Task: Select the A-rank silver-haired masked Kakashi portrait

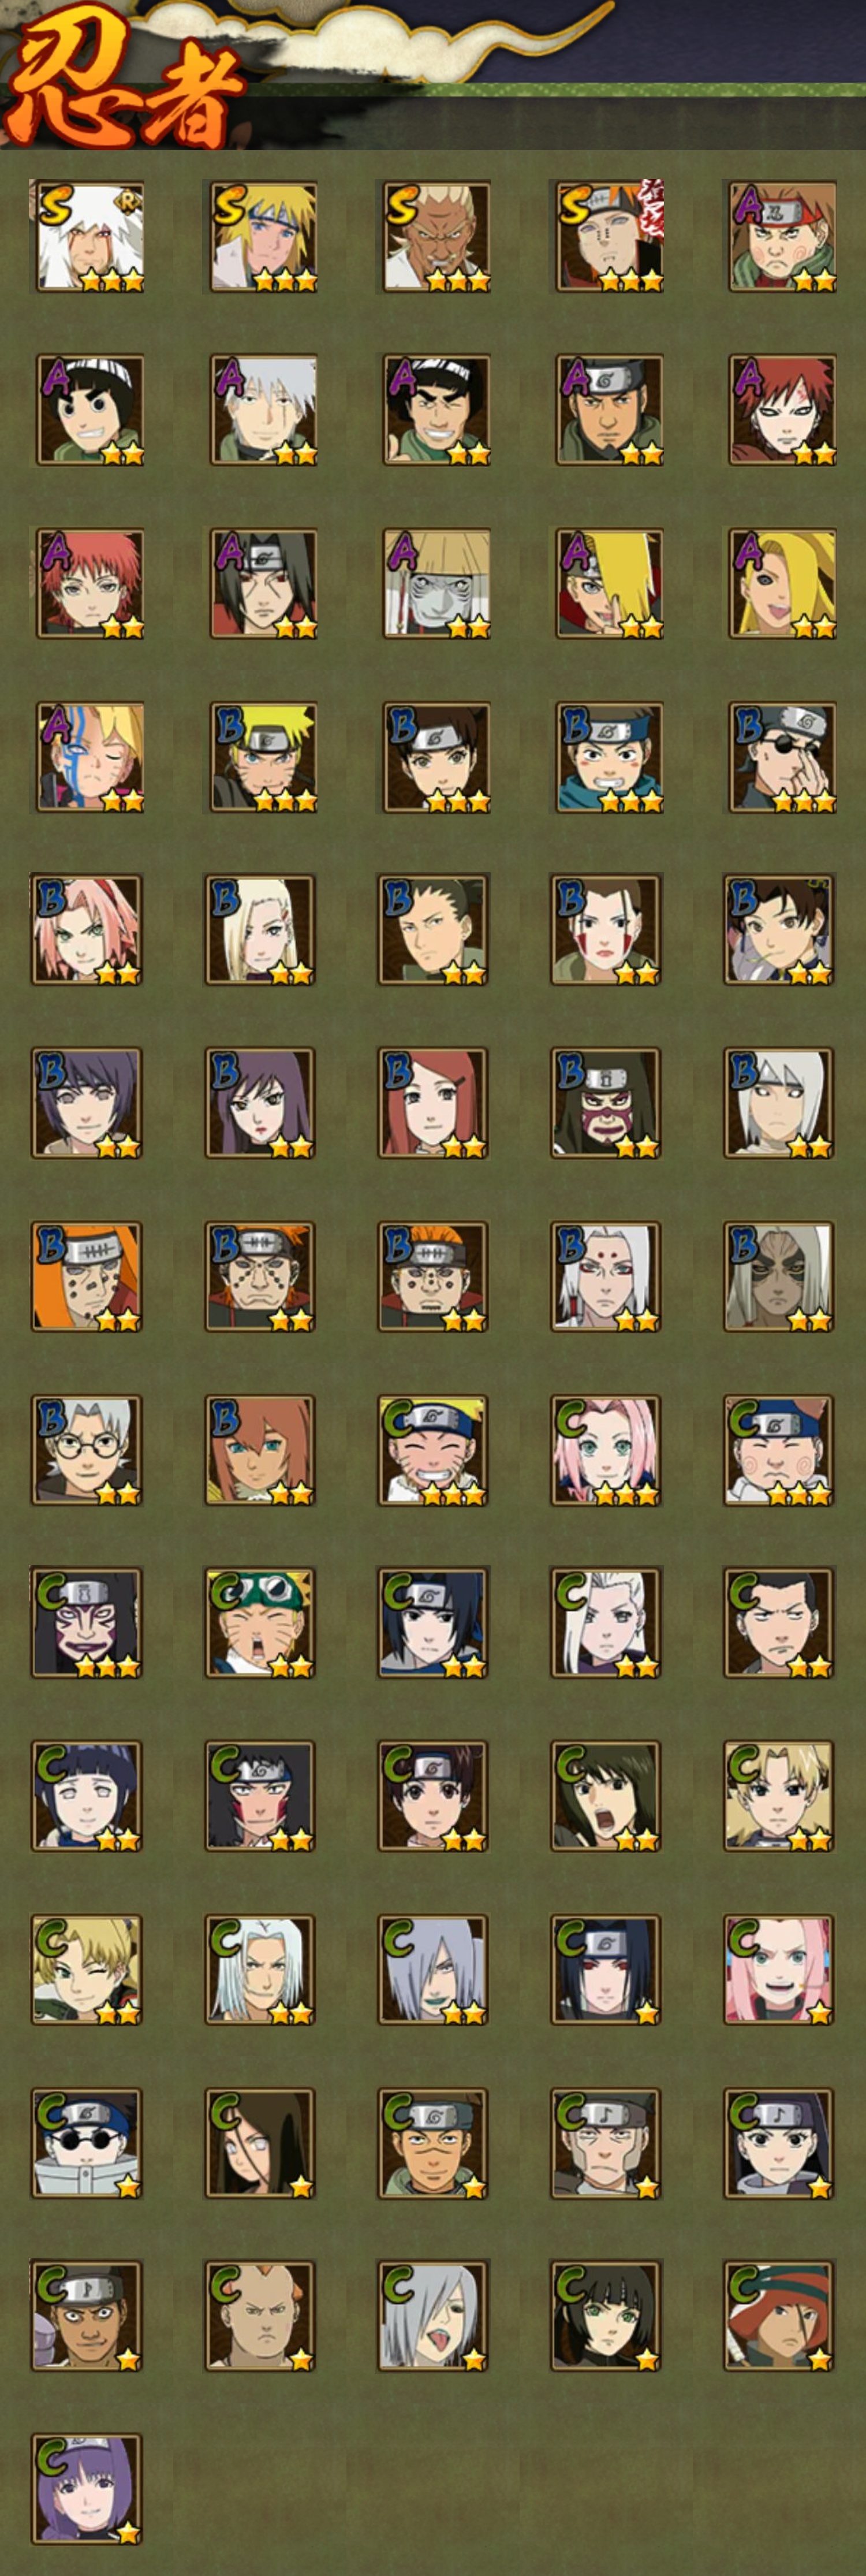Action: (262, 410)
